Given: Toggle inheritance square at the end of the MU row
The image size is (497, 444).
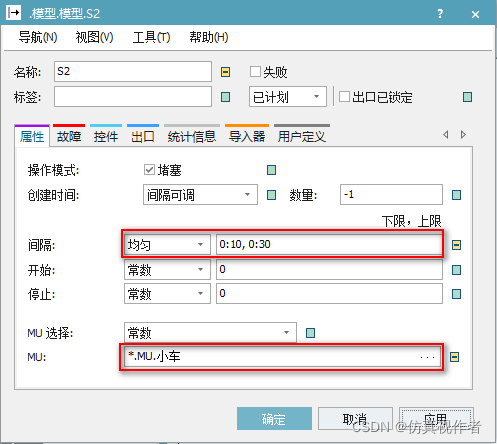Looking at the screenshot, I should [454, 357].
